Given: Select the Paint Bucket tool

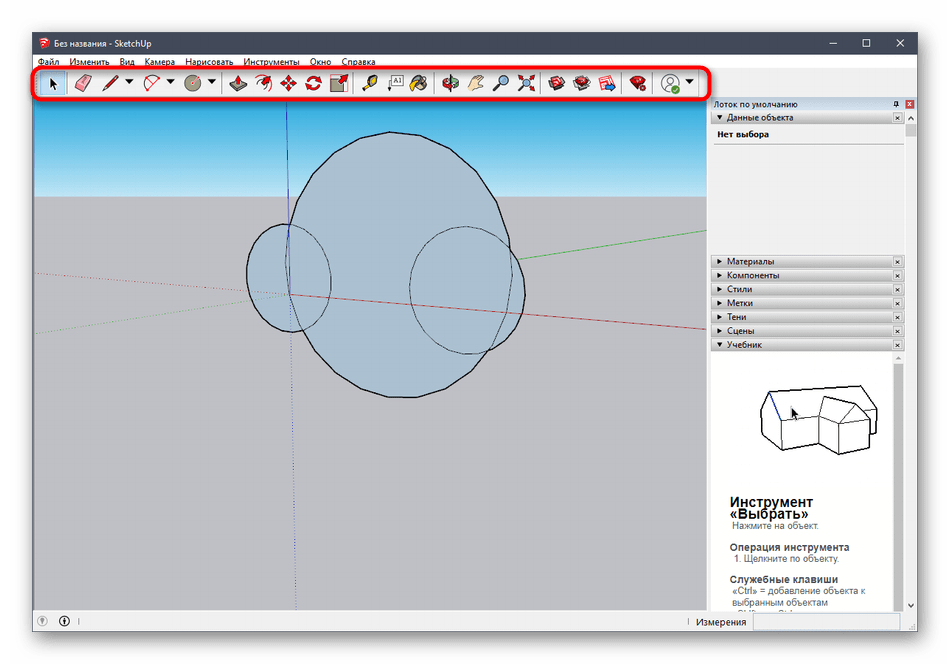Looking at the screenshot, I should pos(419,83).
